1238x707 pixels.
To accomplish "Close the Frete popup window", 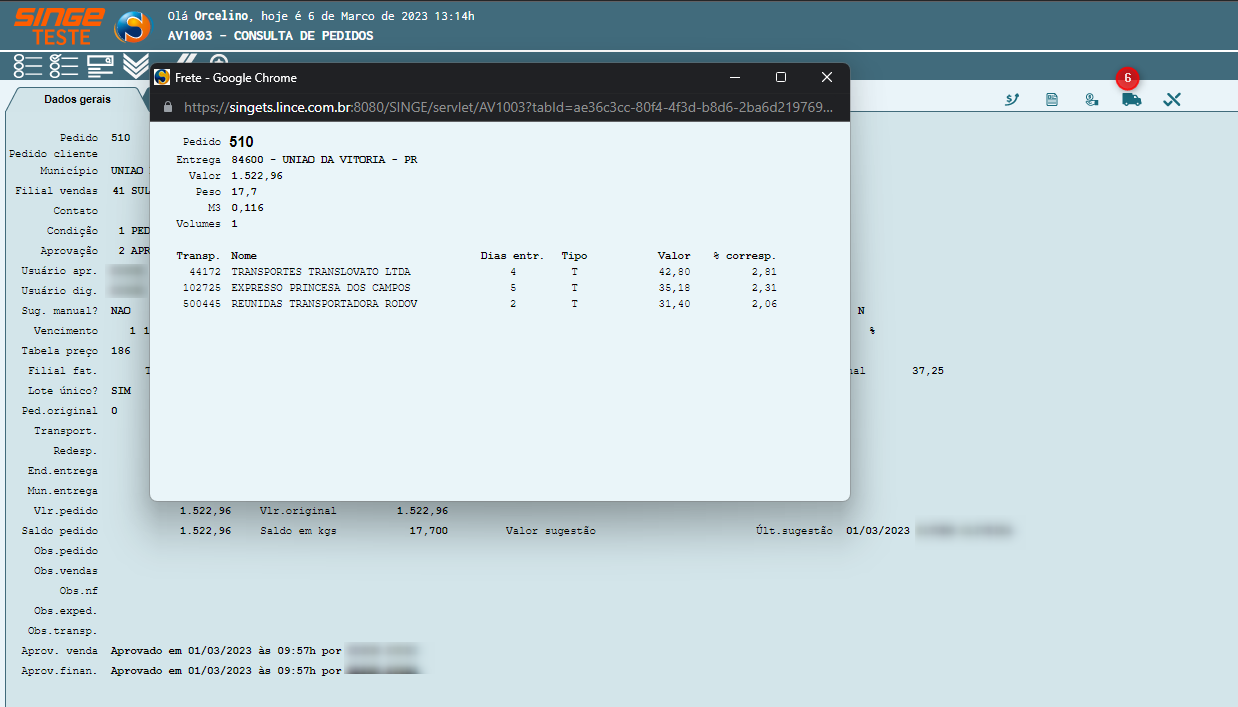I will coord(826,78).
